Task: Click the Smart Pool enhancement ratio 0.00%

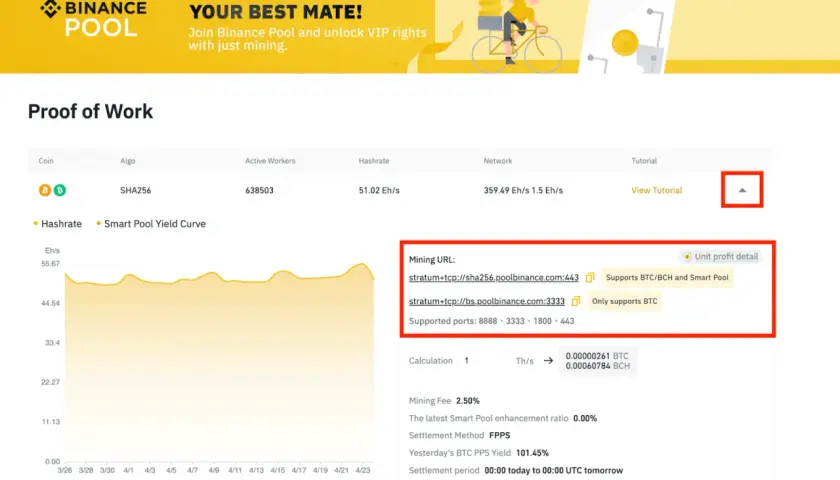Action: pyautogui.click(x=585, y=418)
